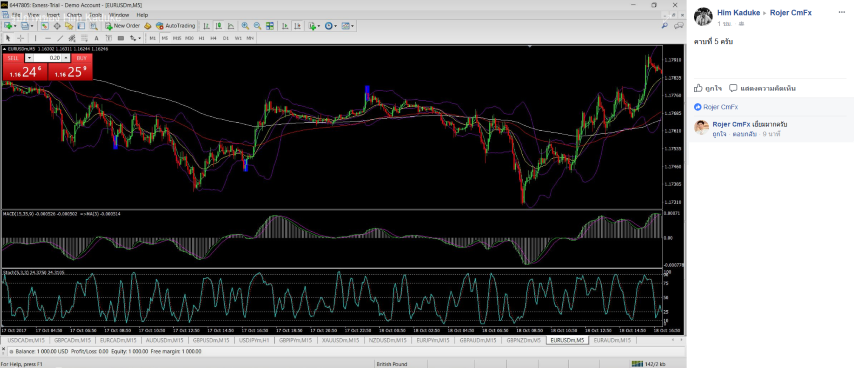This screenshot has width=854, height=368.
Task: Switch to candlestick chart icon
Action: click(218, 26)
